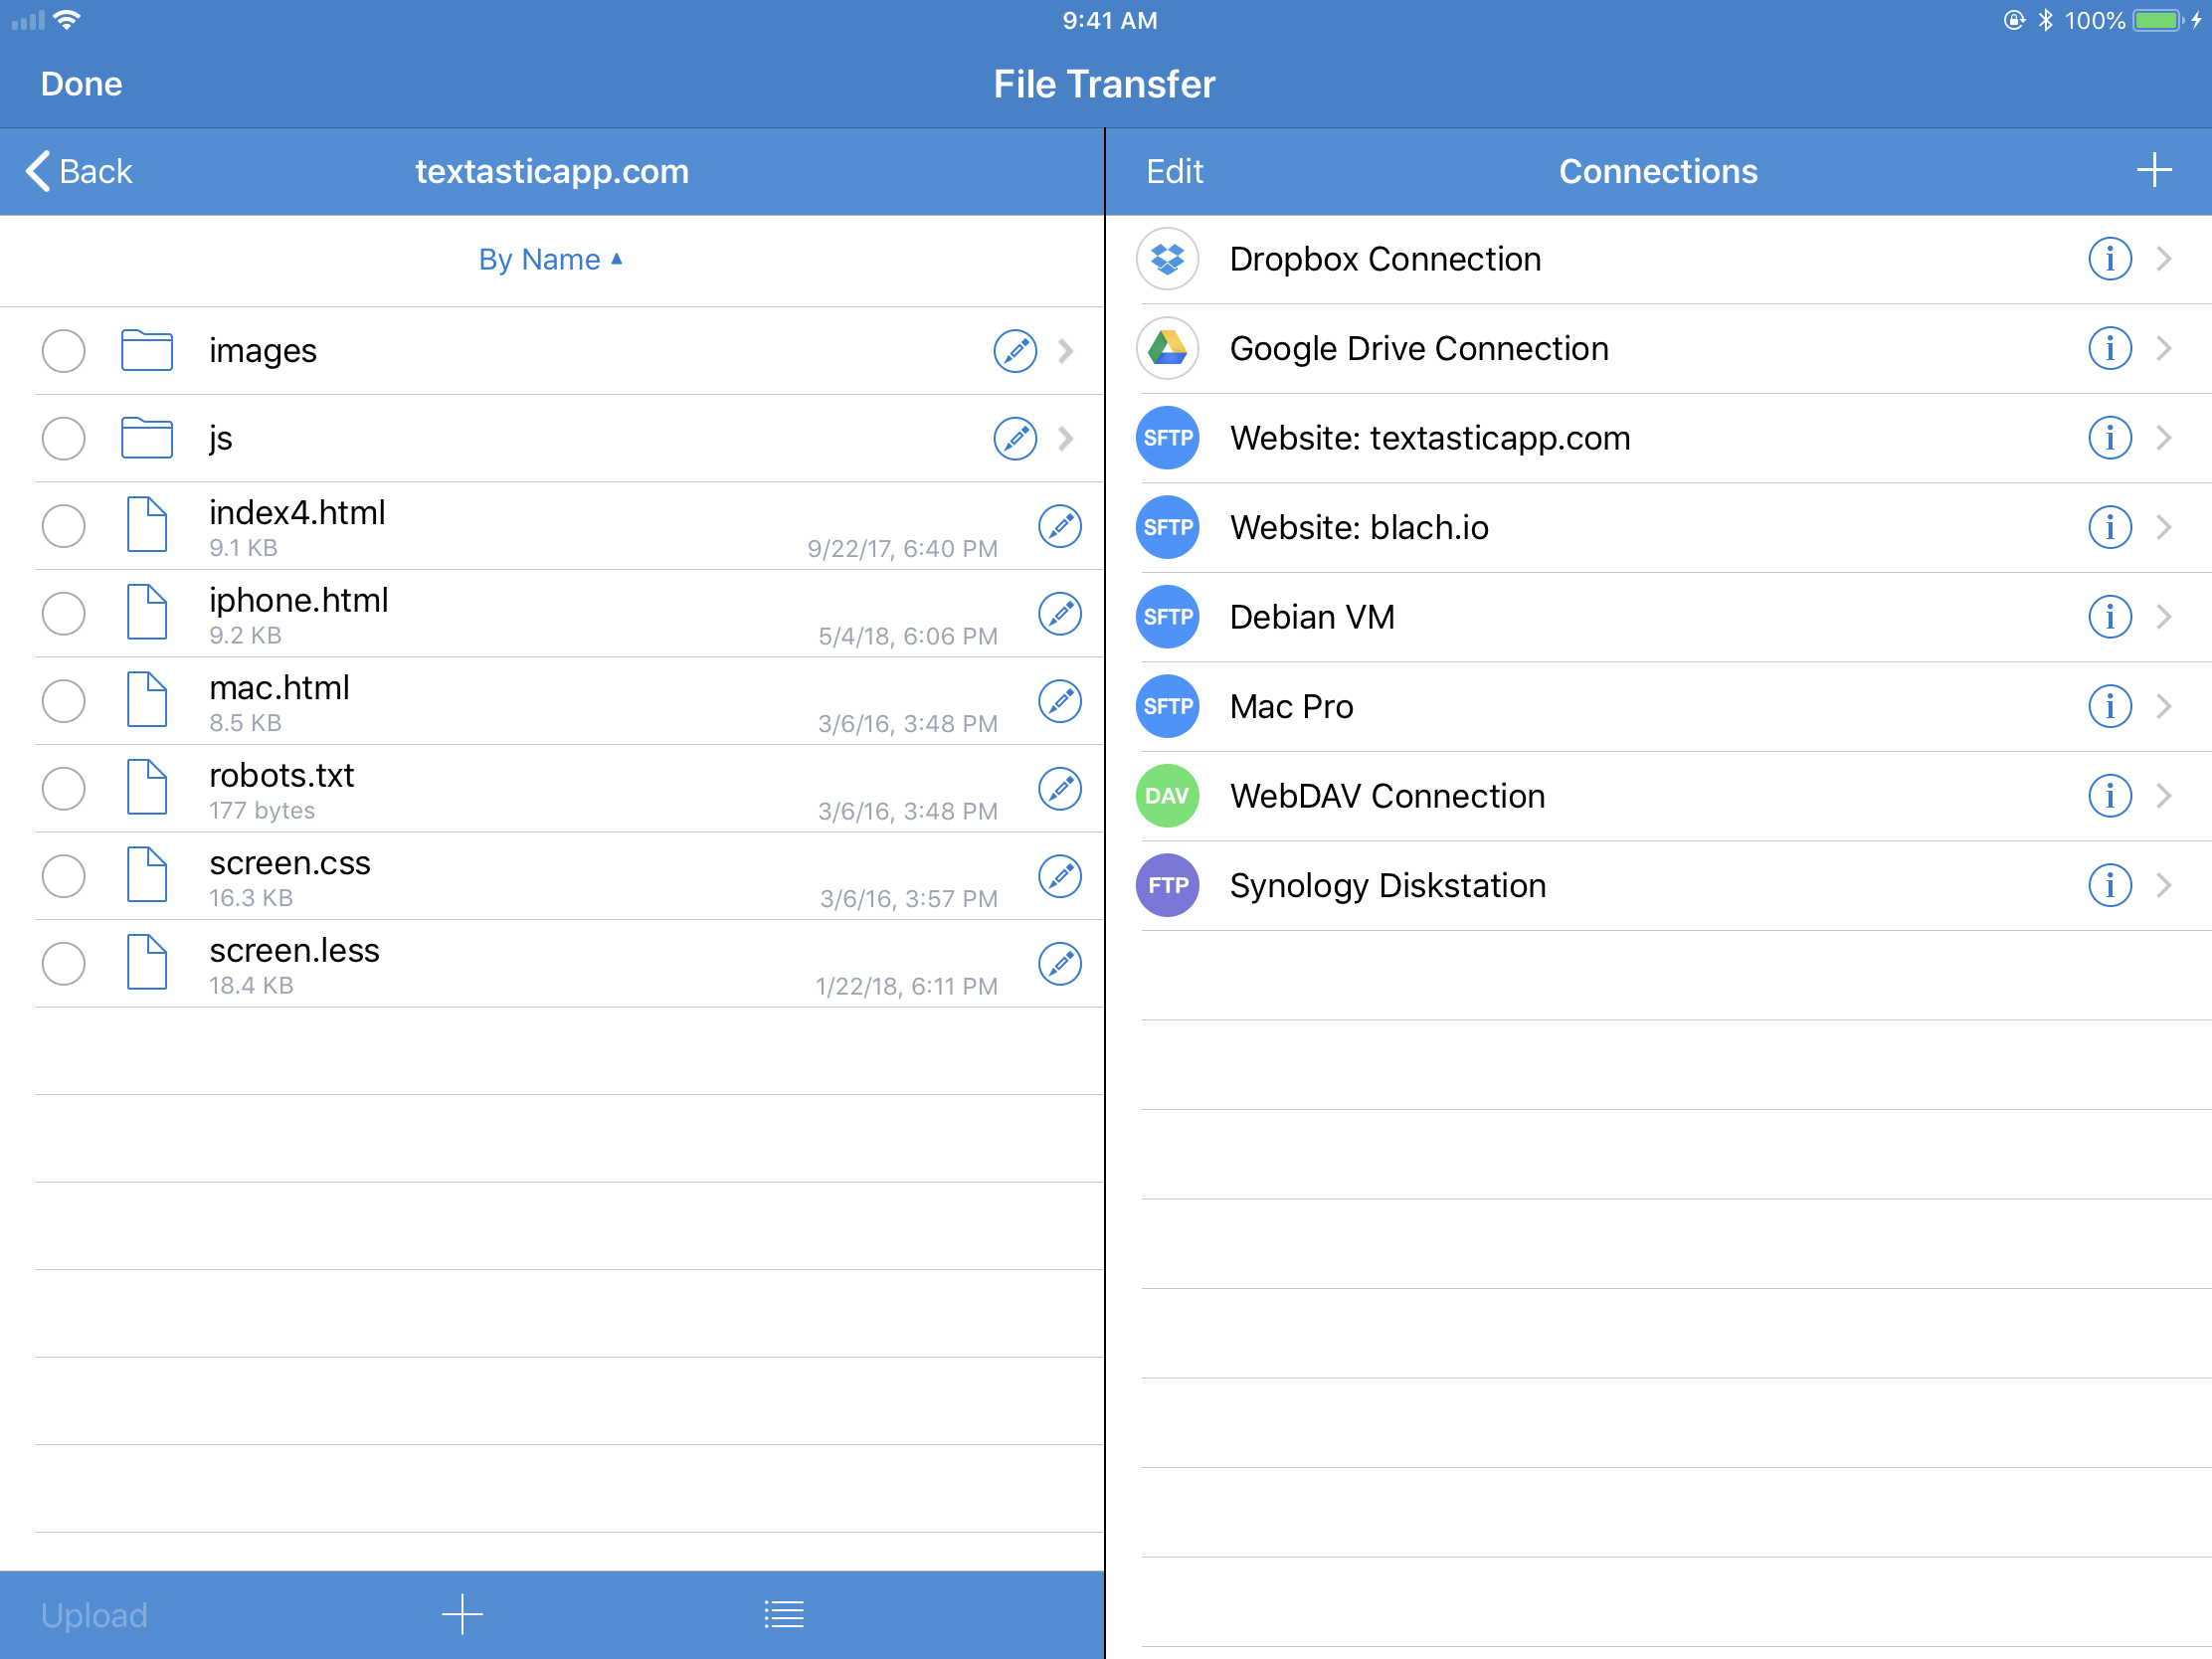Tap the list view icon in bottom toolbar
This screenshot has width=2212, height=1659.
click(784, 1614)
